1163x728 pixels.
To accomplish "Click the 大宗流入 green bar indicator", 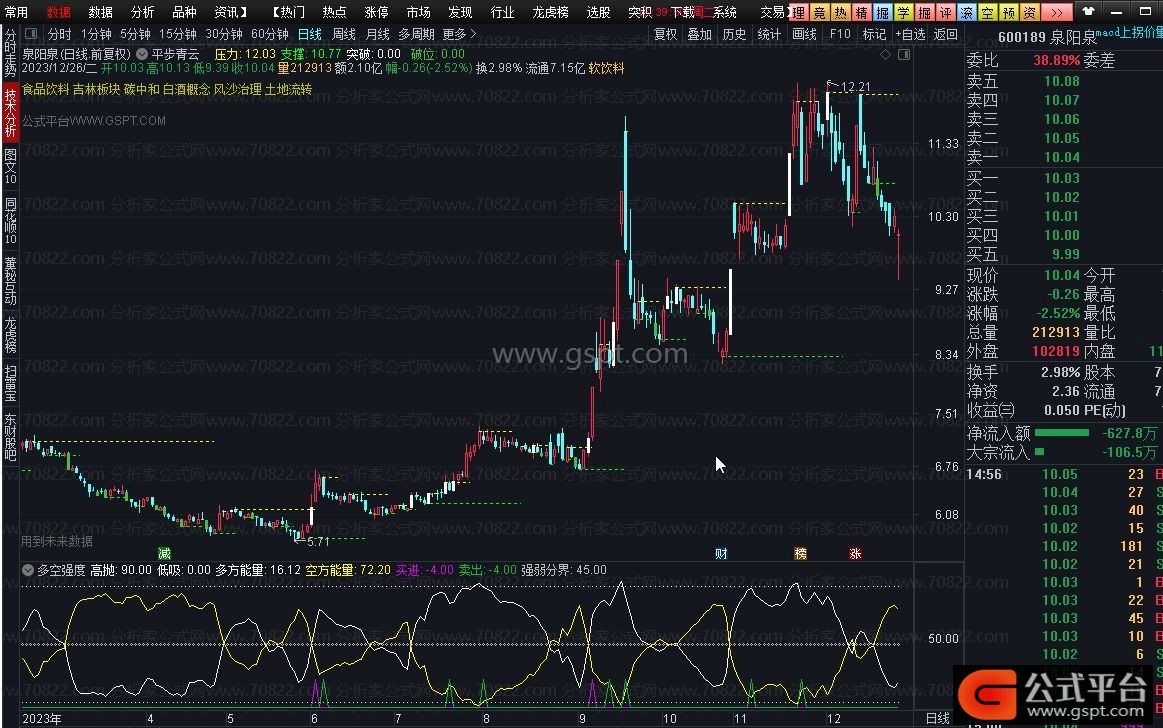I will click(1039, 451).
